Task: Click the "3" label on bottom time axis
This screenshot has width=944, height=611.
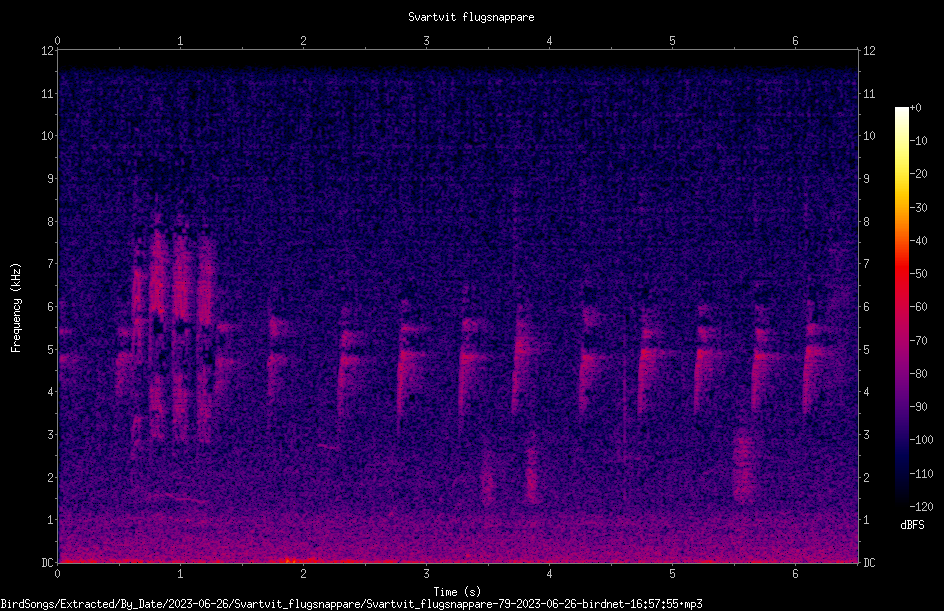Action: click(x=426, y=574)
